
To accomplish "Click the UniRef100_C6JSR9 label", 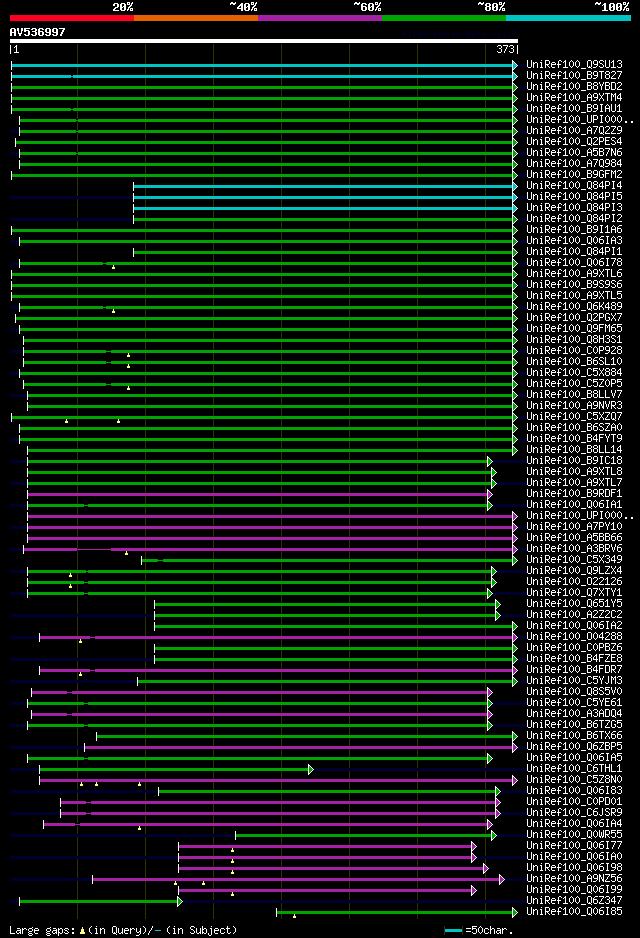I will (574, 812).
